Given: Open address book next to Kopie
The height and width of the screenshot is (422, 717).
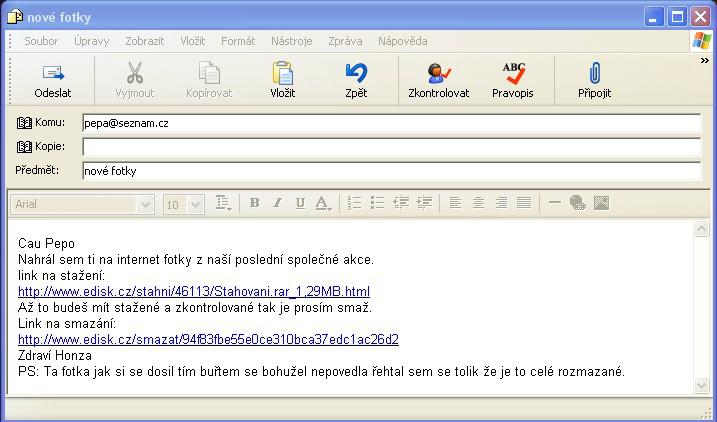Looking at the screenshot, I should pyautogui.click(x=25, y=147).
